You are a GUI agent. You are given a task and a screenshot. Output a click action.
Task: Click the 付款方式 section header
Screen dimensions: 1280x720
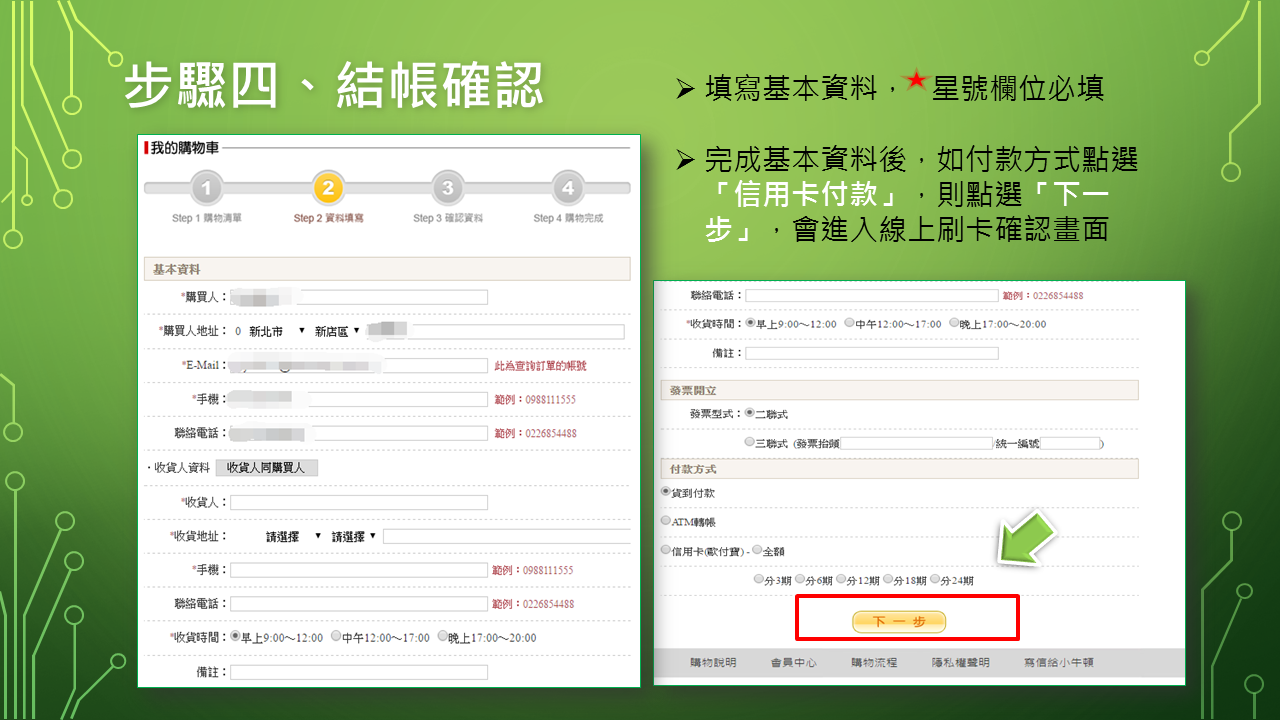pyautogui.click(x=899, y=469)
